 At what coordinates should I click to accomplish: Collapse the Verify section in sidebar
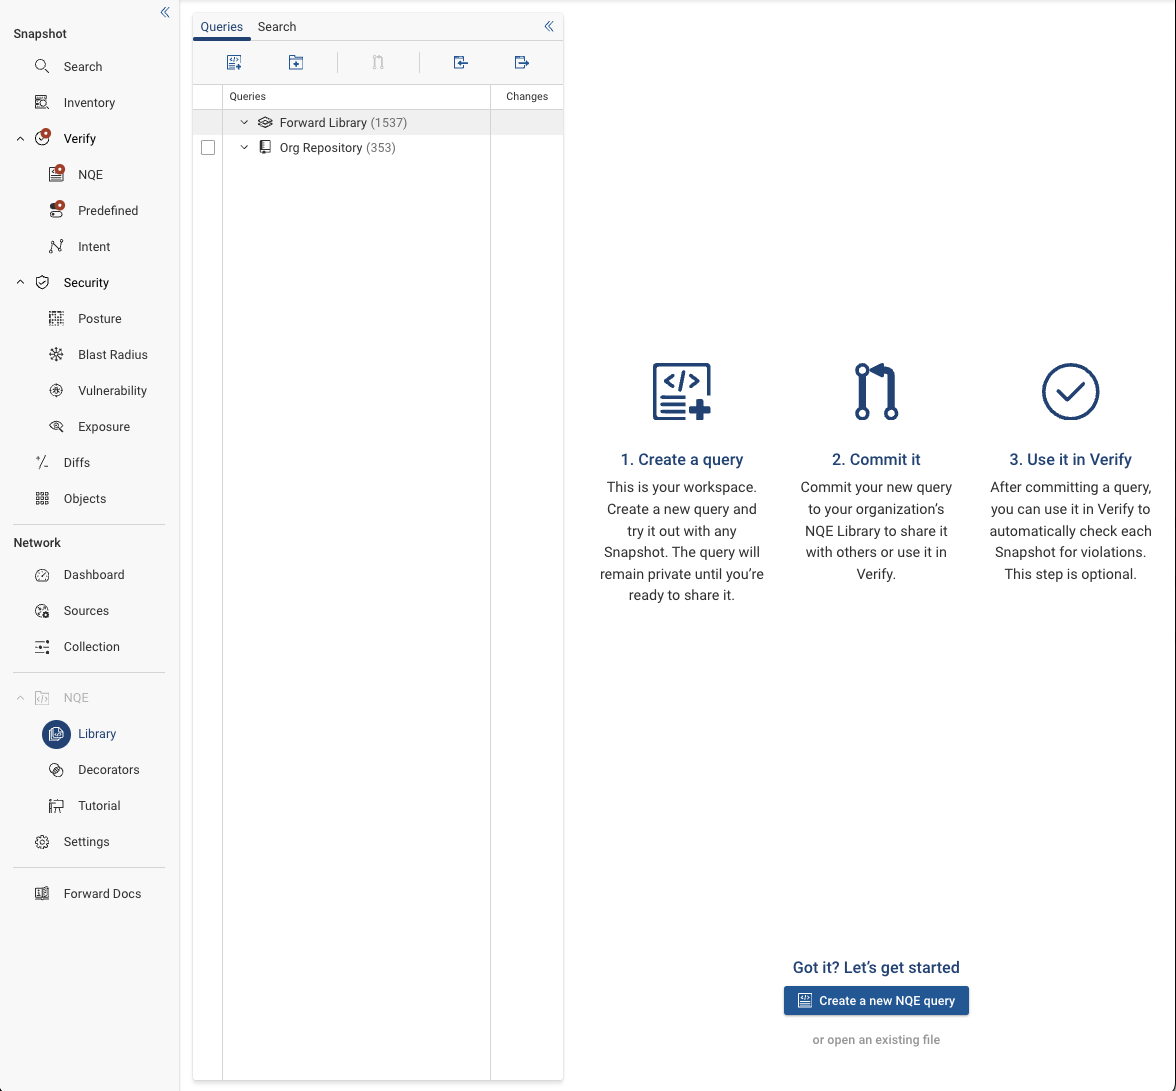click(20, 139)
